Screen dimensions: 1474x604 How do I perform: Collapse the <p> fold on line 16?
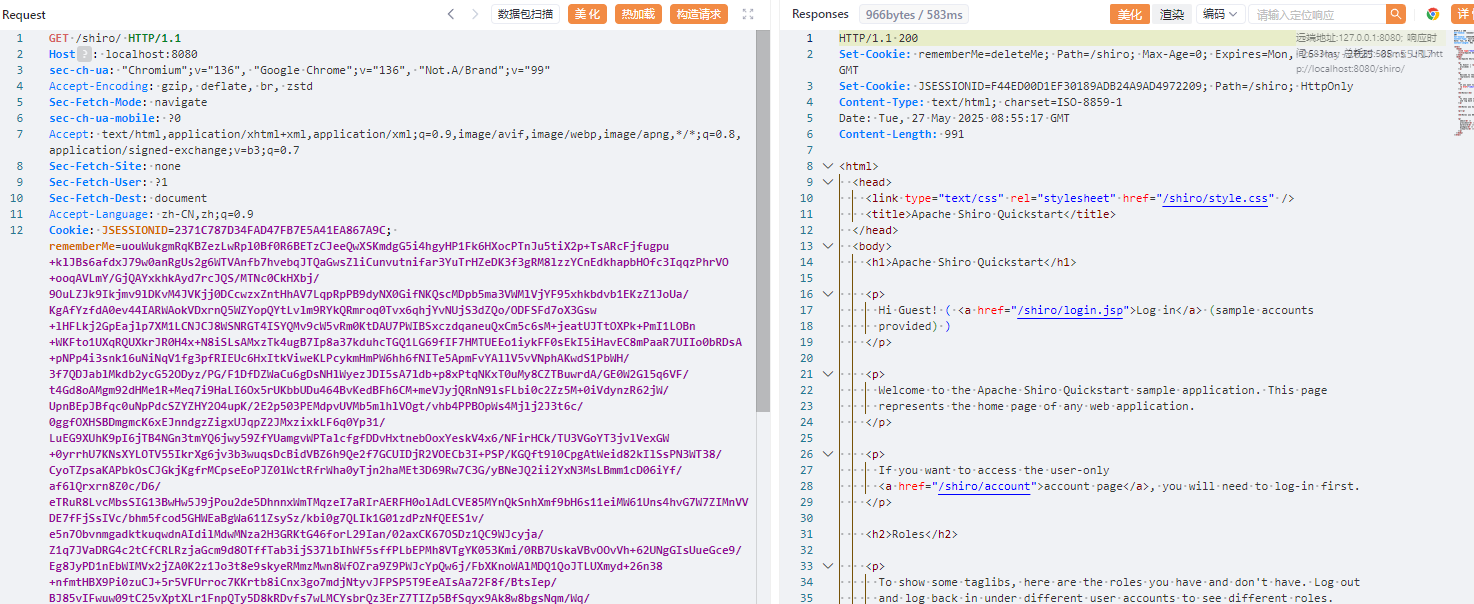tap(827, 294)
